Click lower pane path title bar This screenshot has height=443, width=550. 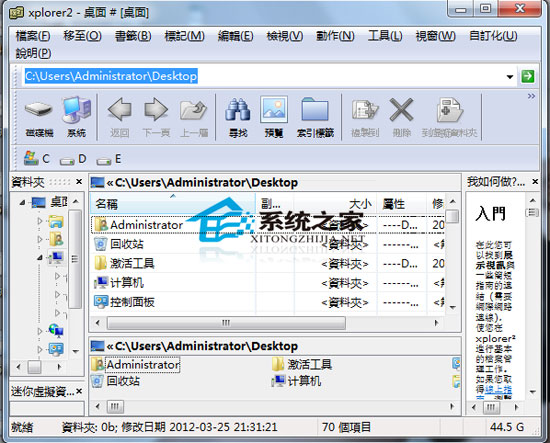pyautogui.click(x=275, y=346)
